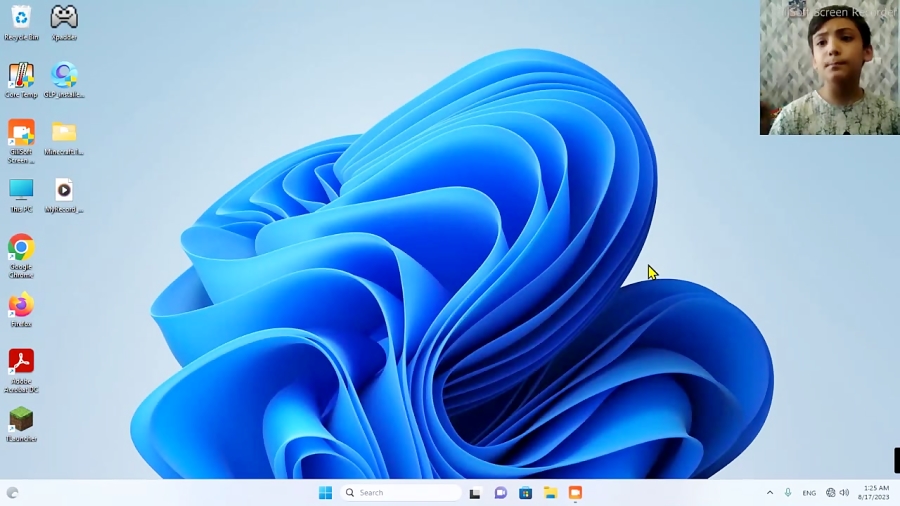Open File Explorer from the taskbar

tap(550, 493)
